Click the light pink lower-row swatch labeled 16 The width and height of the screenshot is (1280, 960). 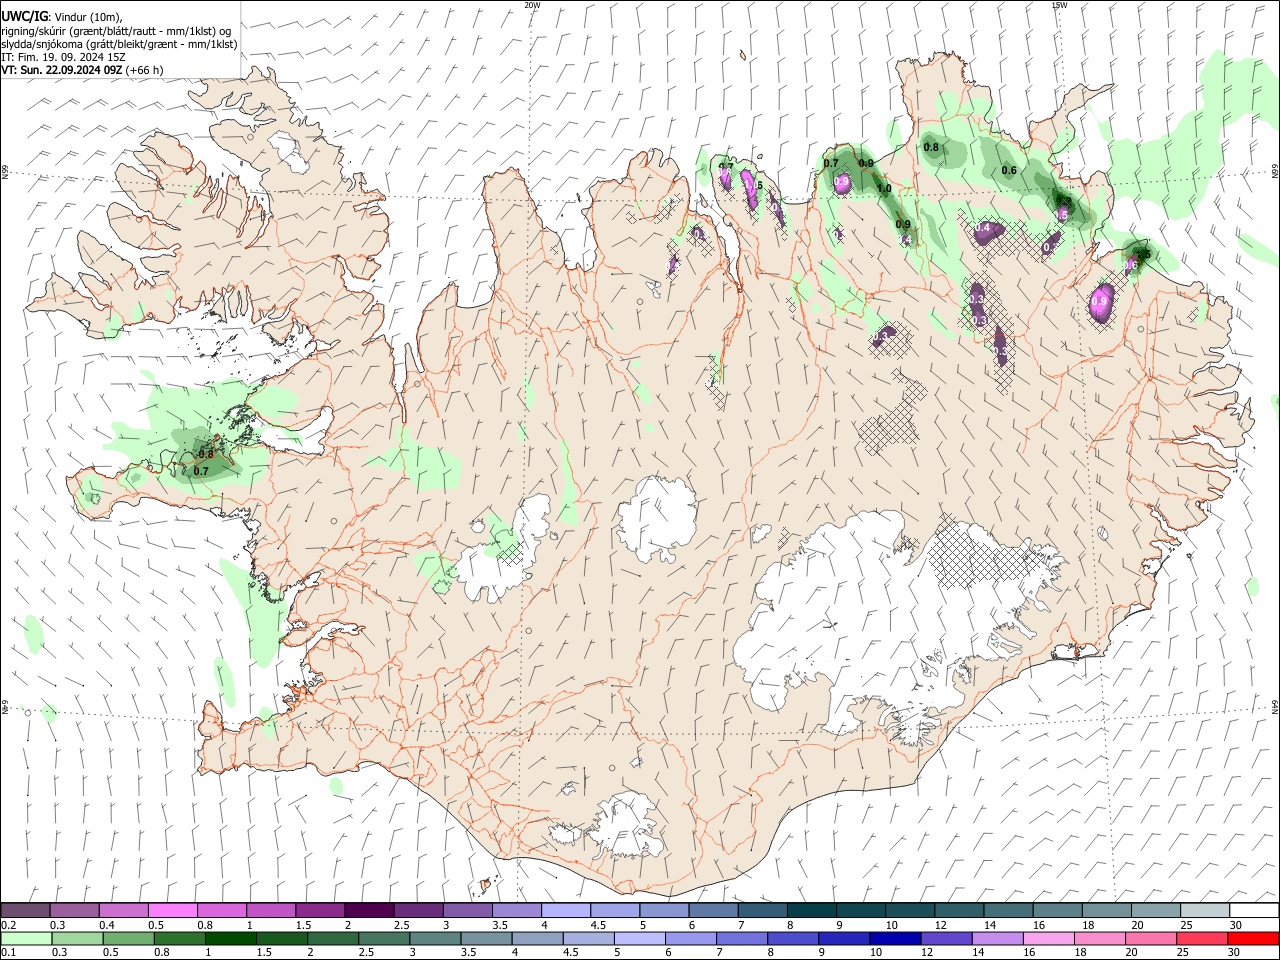1048,938
